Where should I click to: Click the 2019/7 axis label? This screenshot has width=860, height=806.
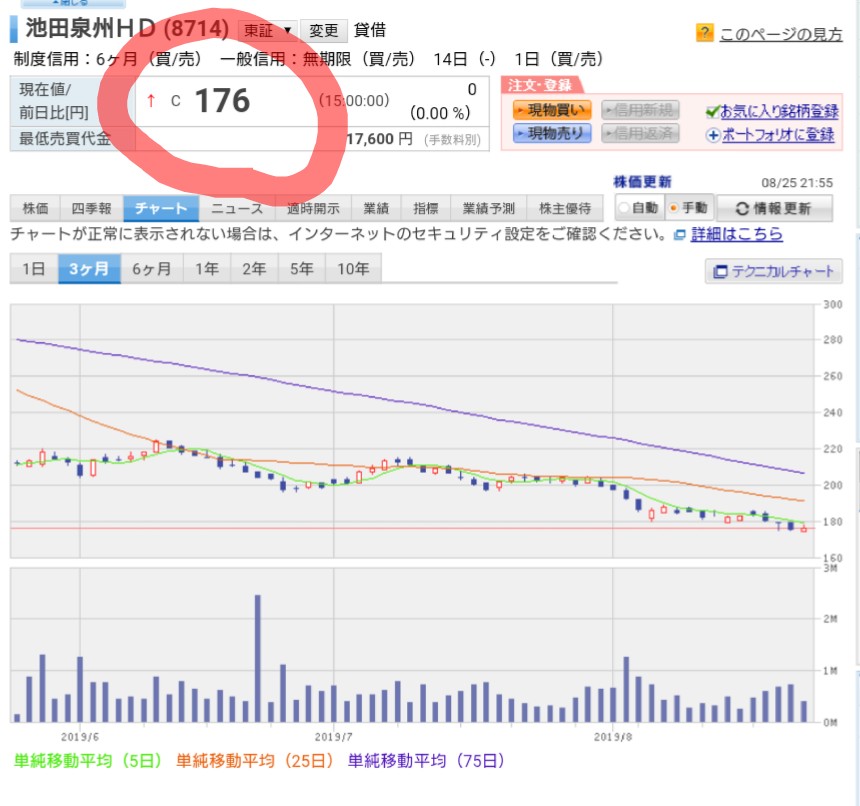click(333, 737)
